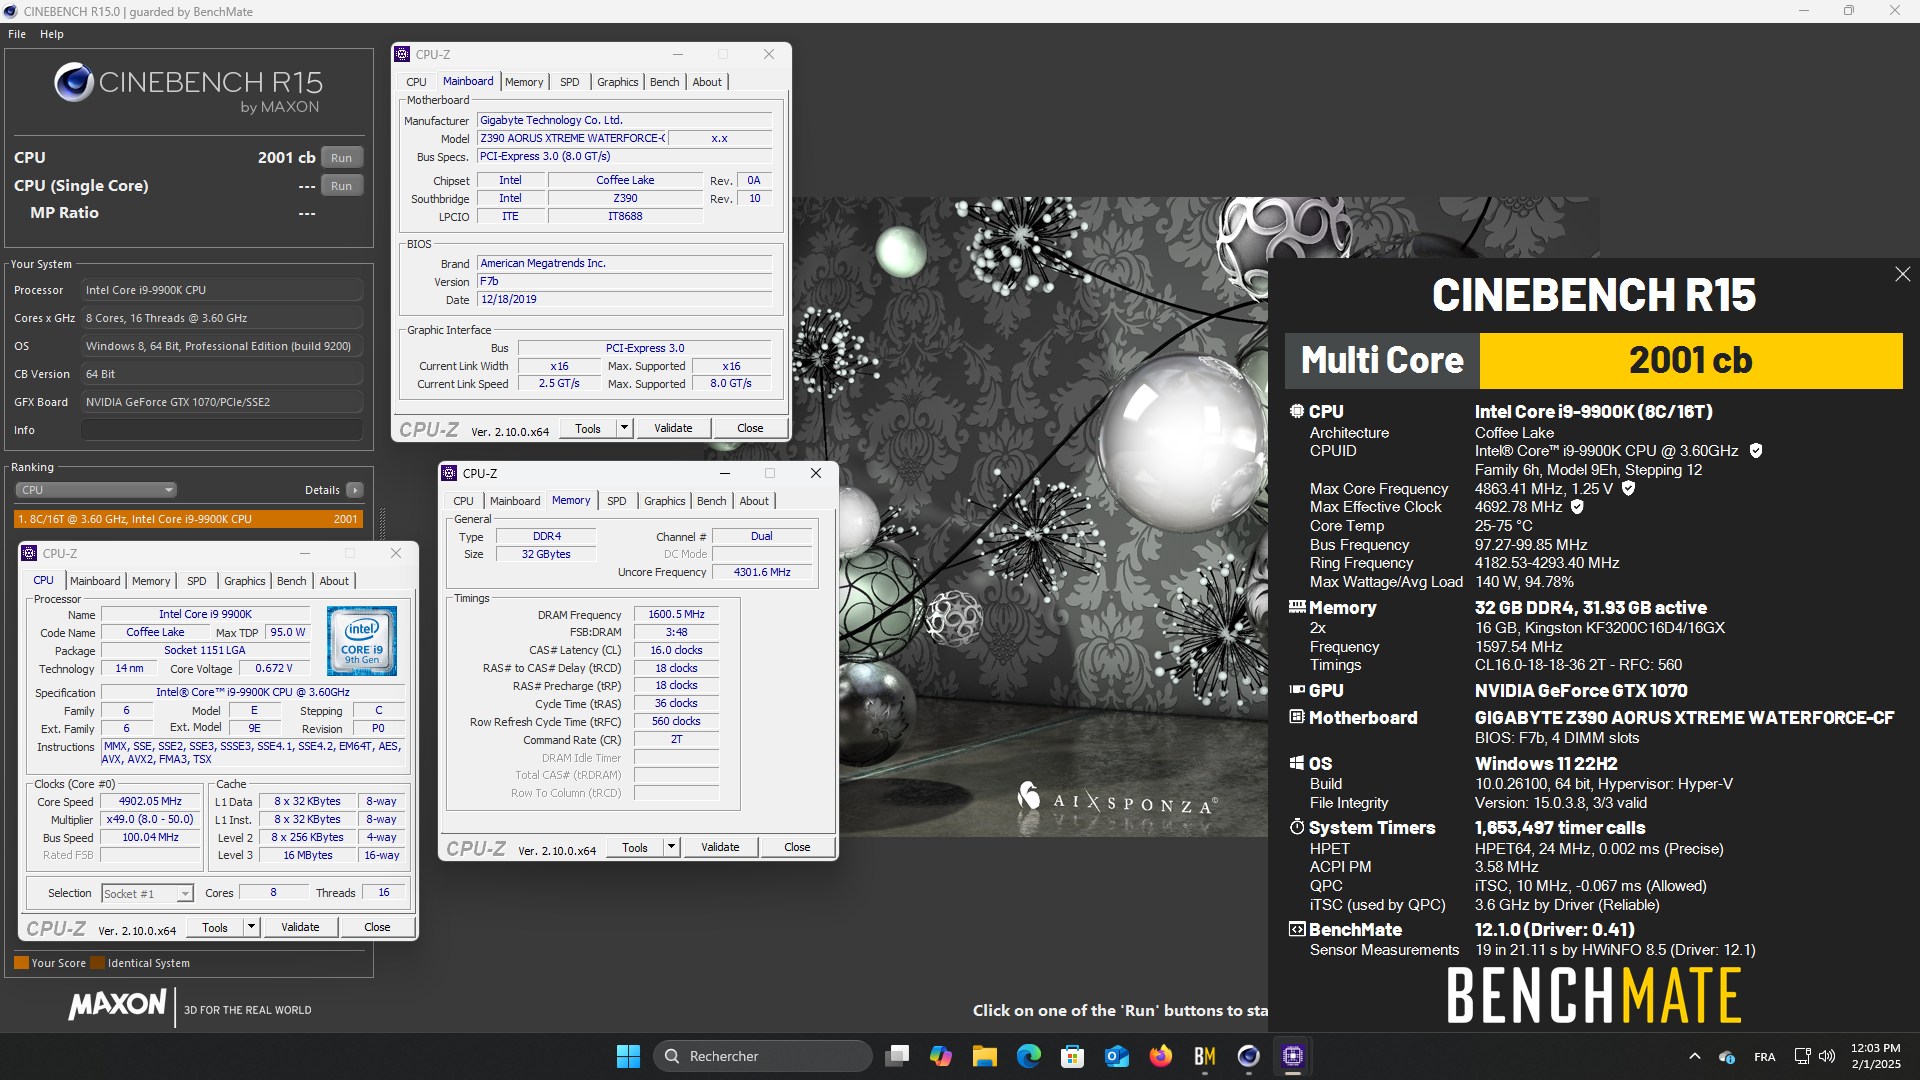Click Intel Core i9 logo in CPU-Z
This screenshot has height=1080, width=1920.
pyautogui.click(x=362, y=641)
